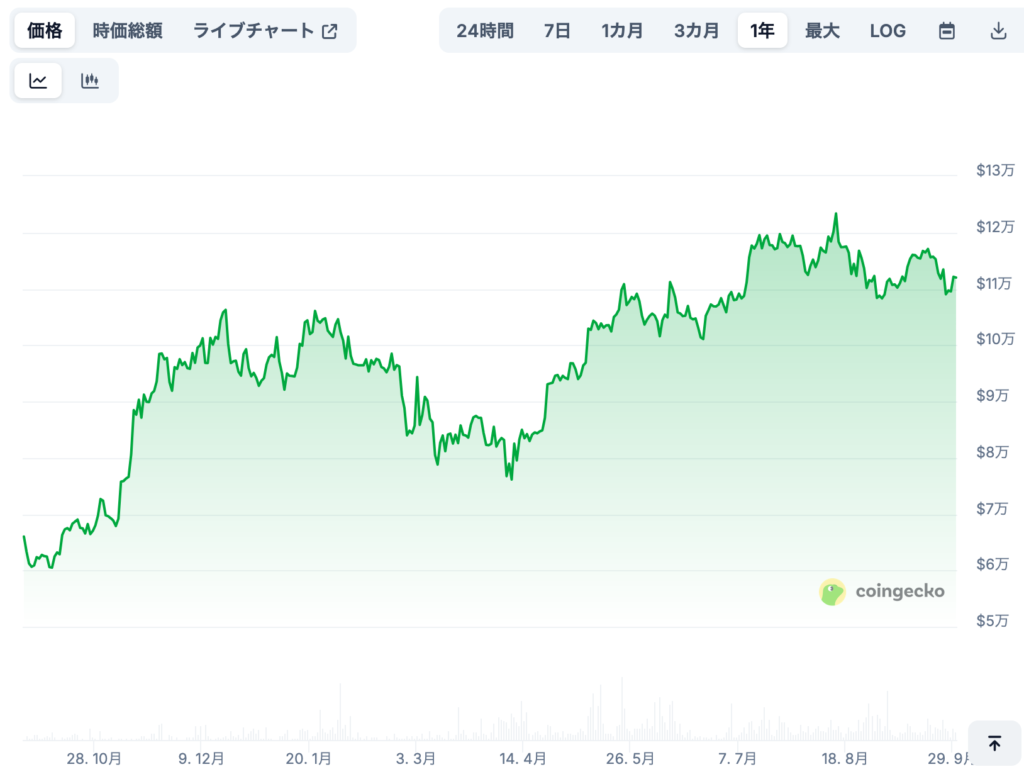Viewport: 1024px width, 779px height.
Task: Choose the 3カ月 time range
Action: coord(696,31)
